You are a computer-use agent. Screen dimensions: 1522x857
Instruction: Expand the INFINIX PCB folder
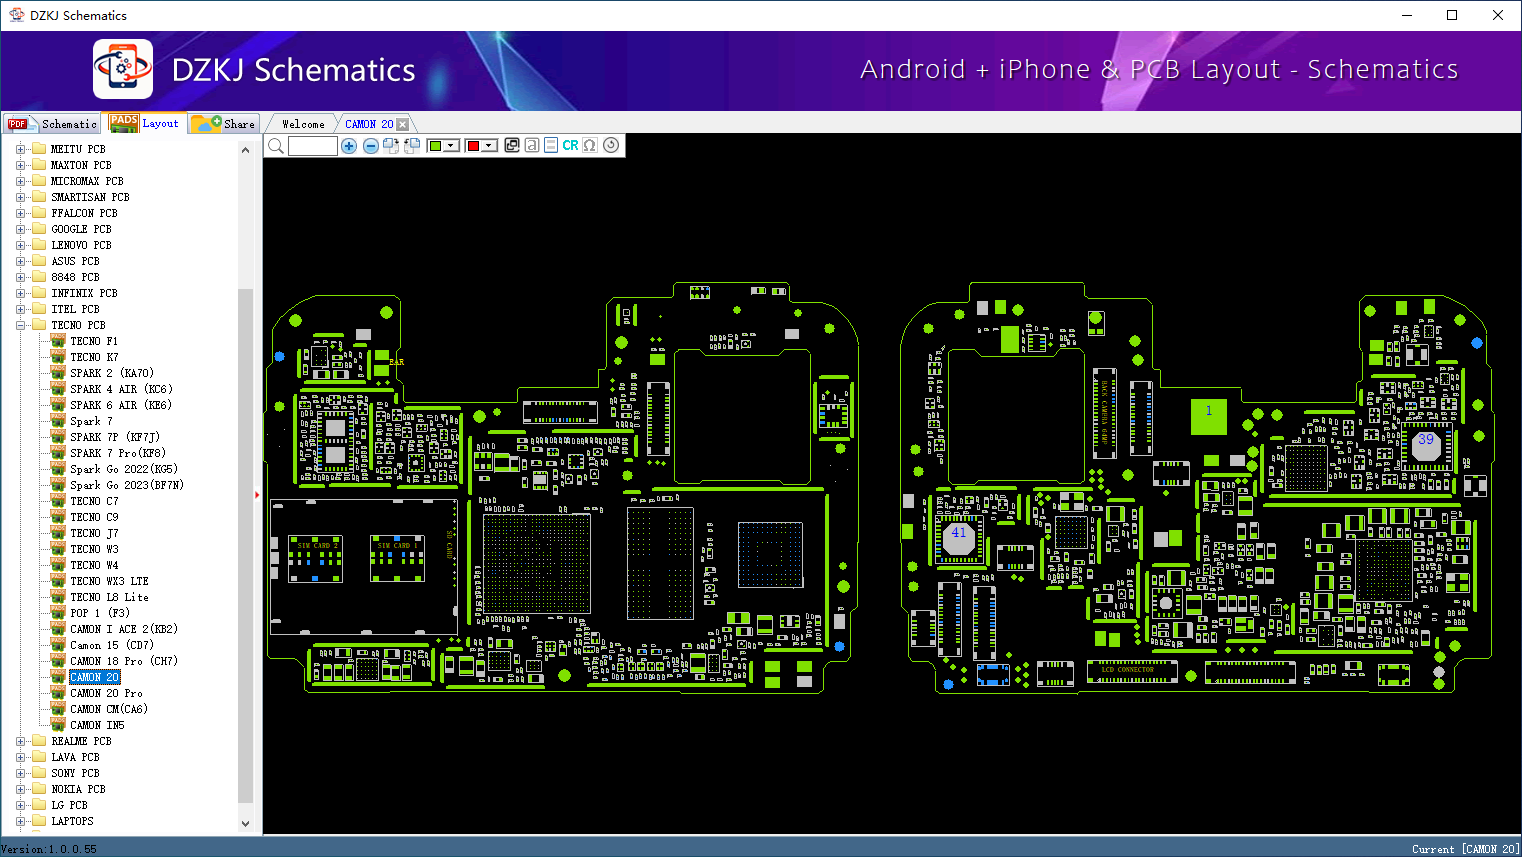pos(20,293)
